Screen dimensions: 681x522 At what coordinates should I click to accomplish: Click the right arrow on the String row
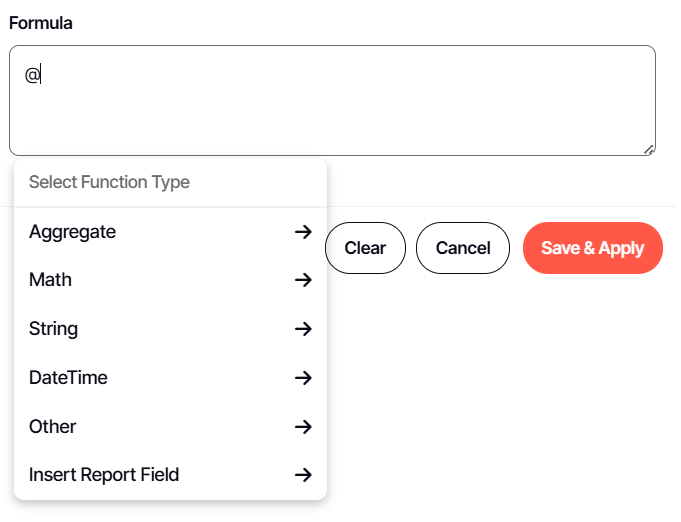303,329
